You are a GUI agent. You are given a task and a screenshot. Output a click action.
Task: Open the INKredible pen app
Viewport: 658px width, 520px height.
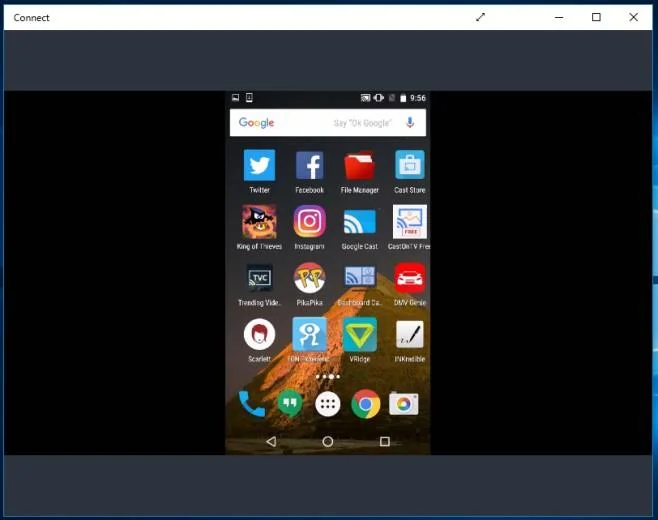point(410,334)
